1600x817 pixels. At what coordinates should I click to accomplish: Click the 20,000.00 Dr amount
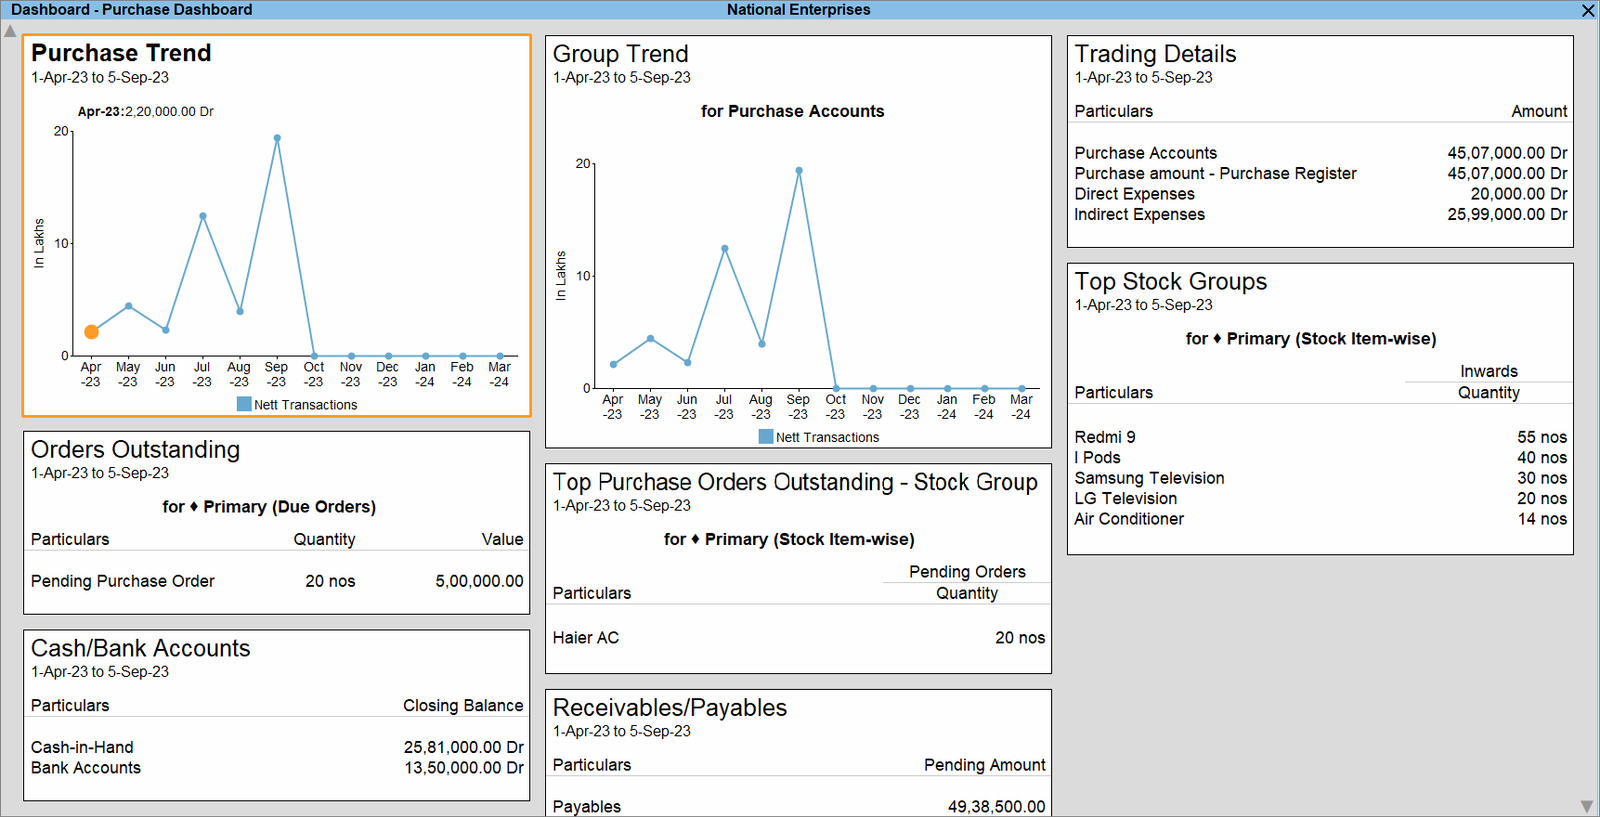tap(1519, 194)
